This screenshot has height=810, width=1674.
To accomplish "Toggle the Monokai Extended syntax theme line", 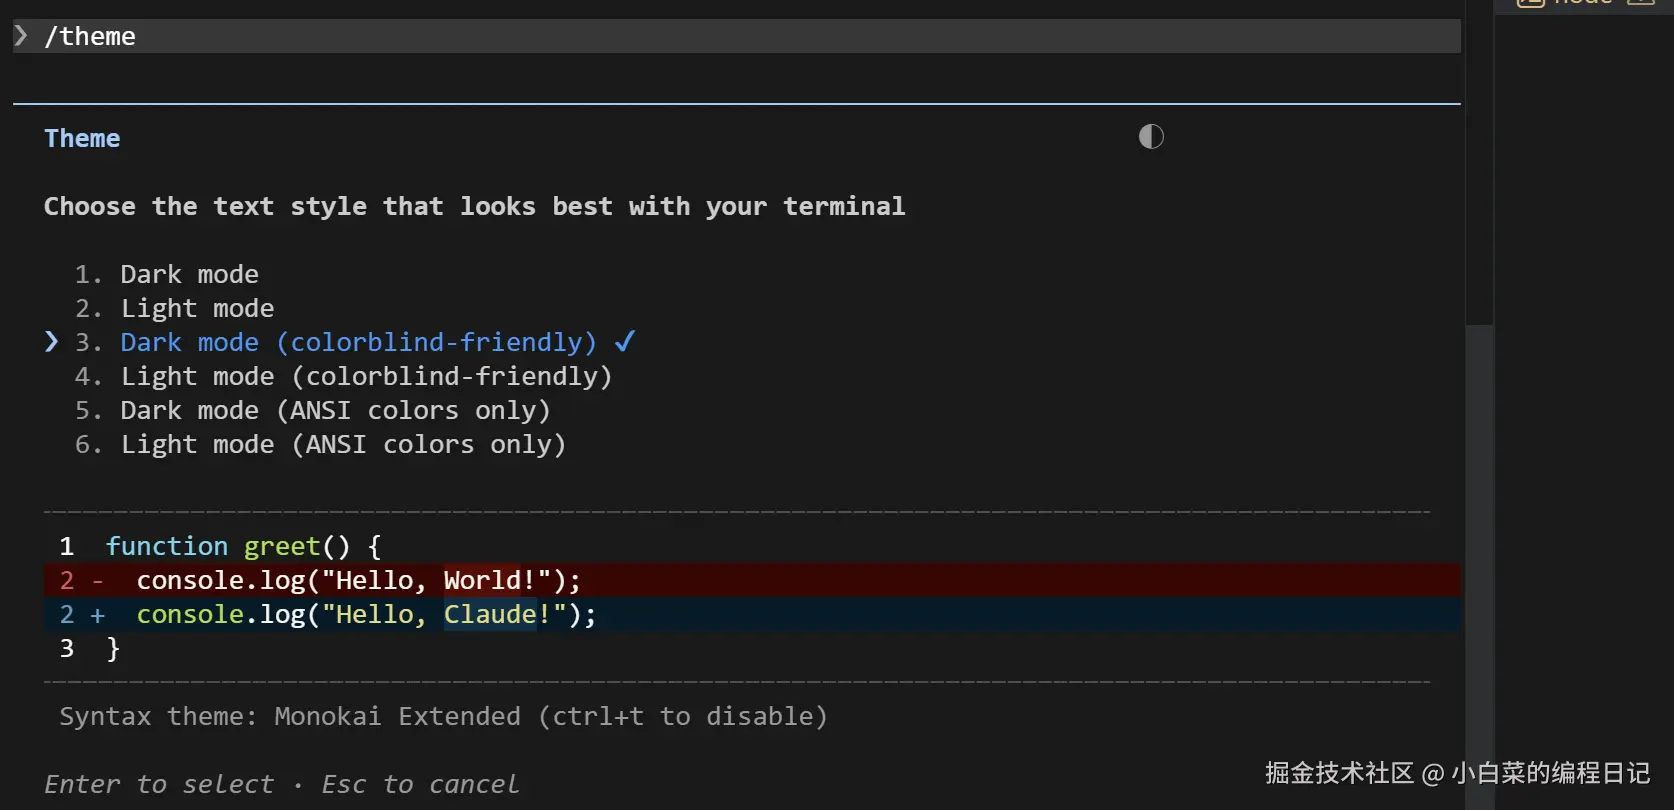I will click(443, 716).
